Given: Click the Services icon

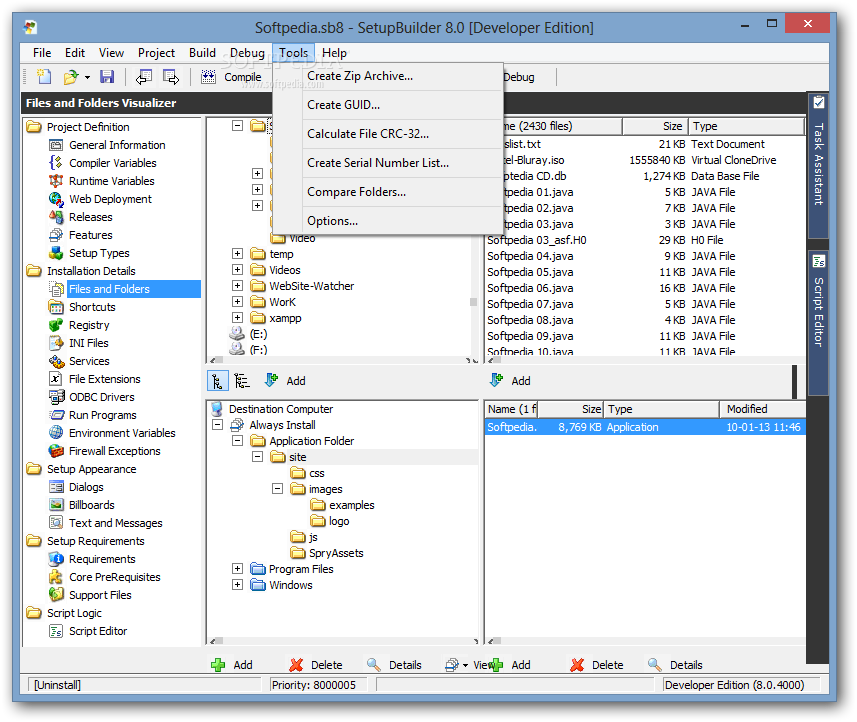Looking at the screenshot, I should 56,361.
